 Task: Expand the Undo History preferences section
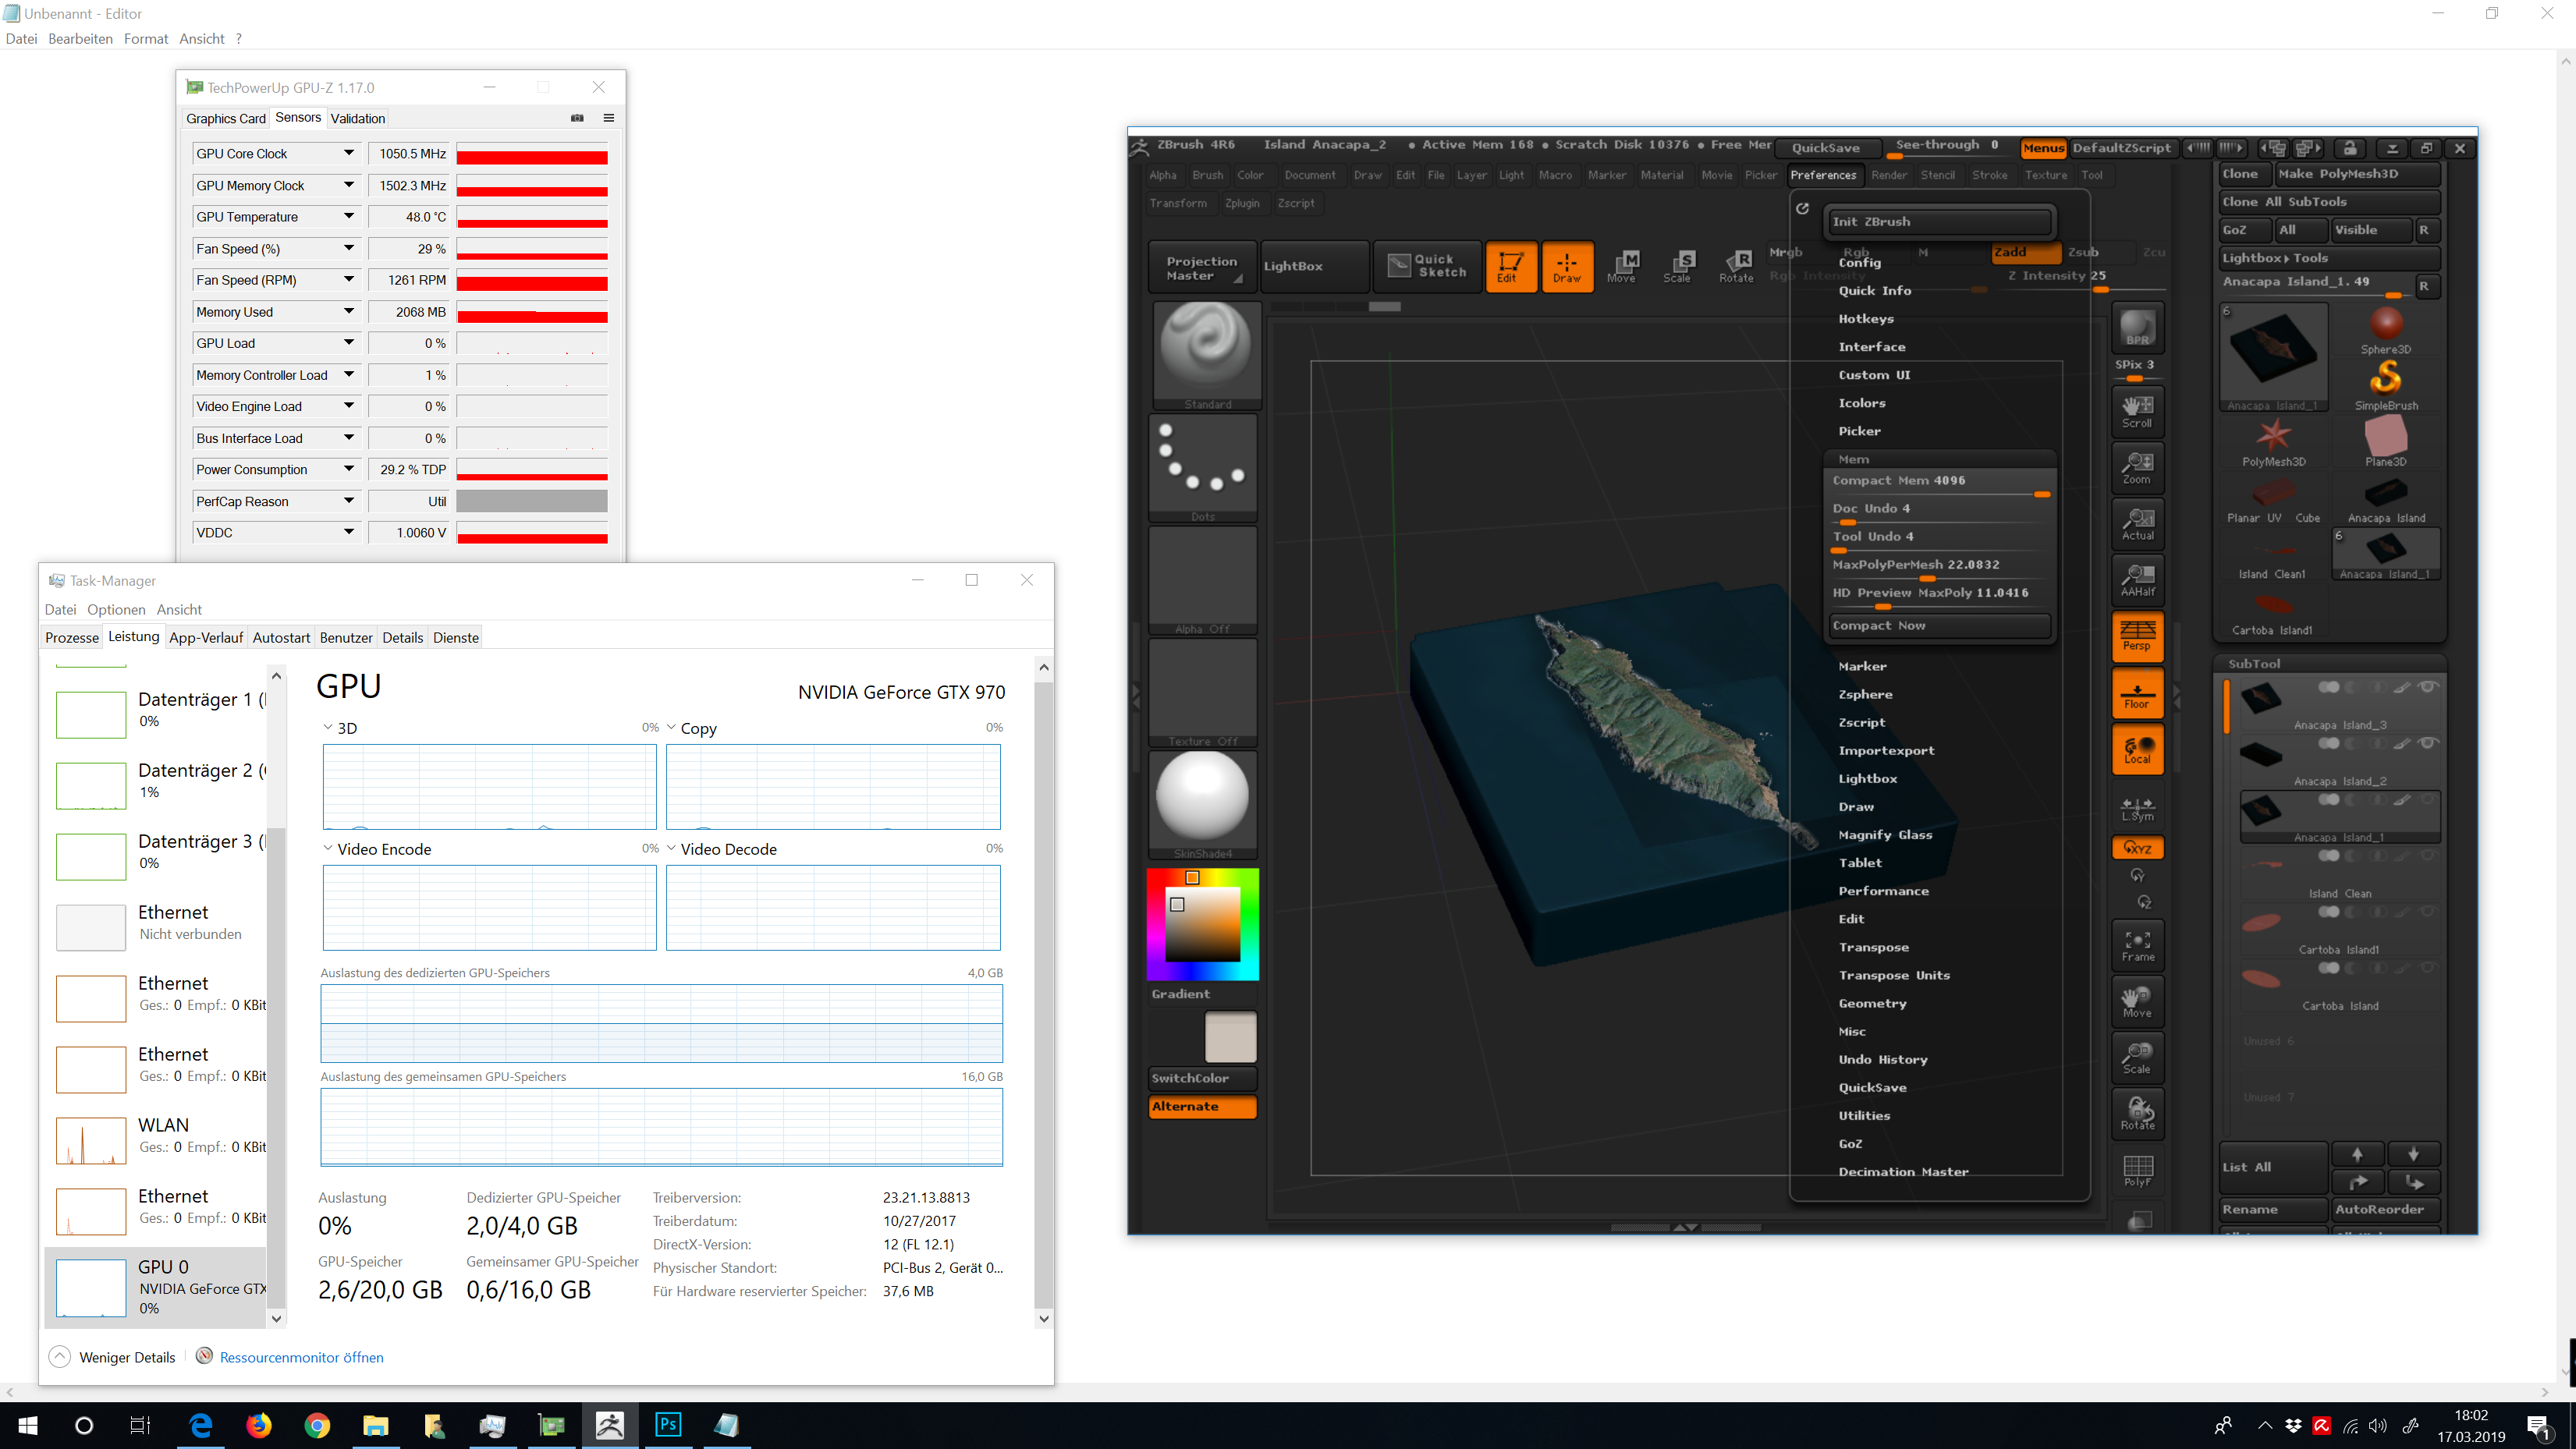tap(1883, 1059)
